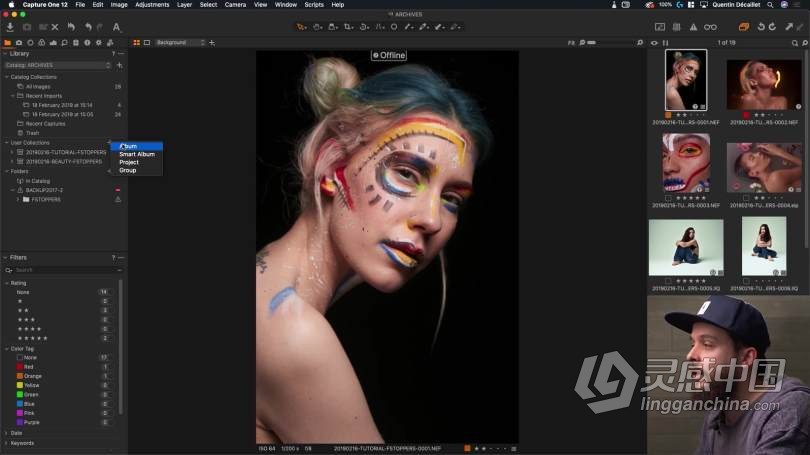The width and height of the screenshot is (810, 455).
Task: Choose Smart Album from the popup menu
Action: coord(137,154)
